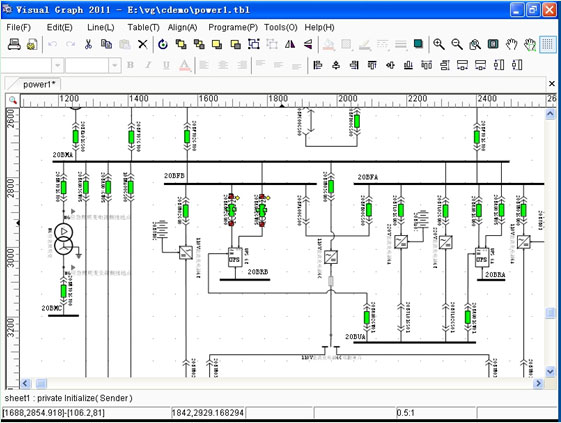This screenshot has width=561, height=423.
Task: Open the File(F) menu
Action: [19, 27]
